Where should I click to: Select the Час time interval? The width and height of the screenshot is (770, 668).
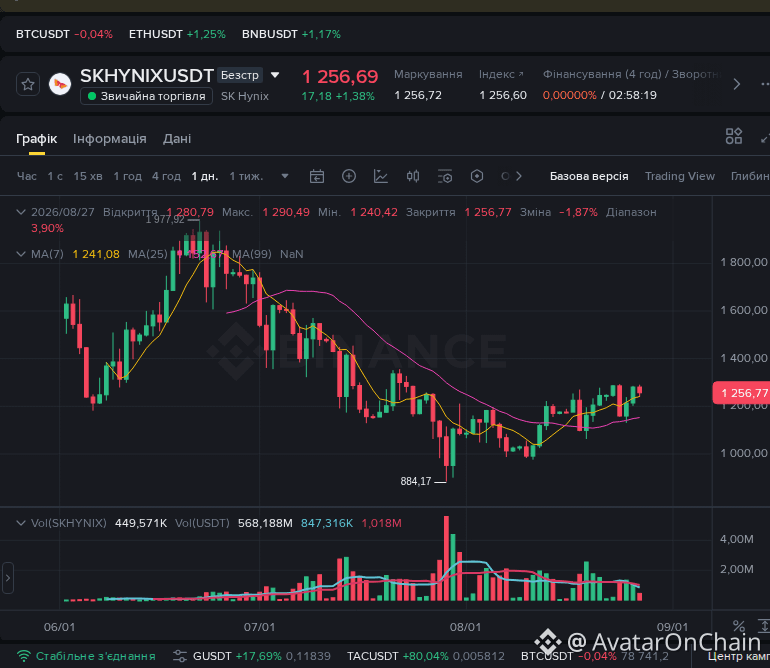pos(27,176)
